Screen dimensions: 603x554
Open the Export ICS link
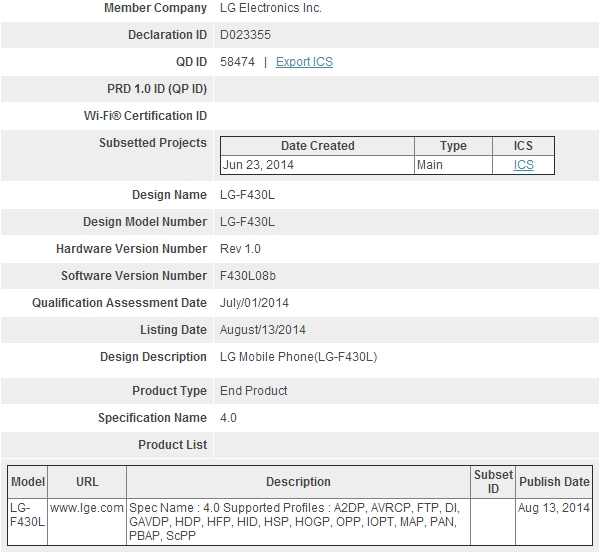coord(304,62)
